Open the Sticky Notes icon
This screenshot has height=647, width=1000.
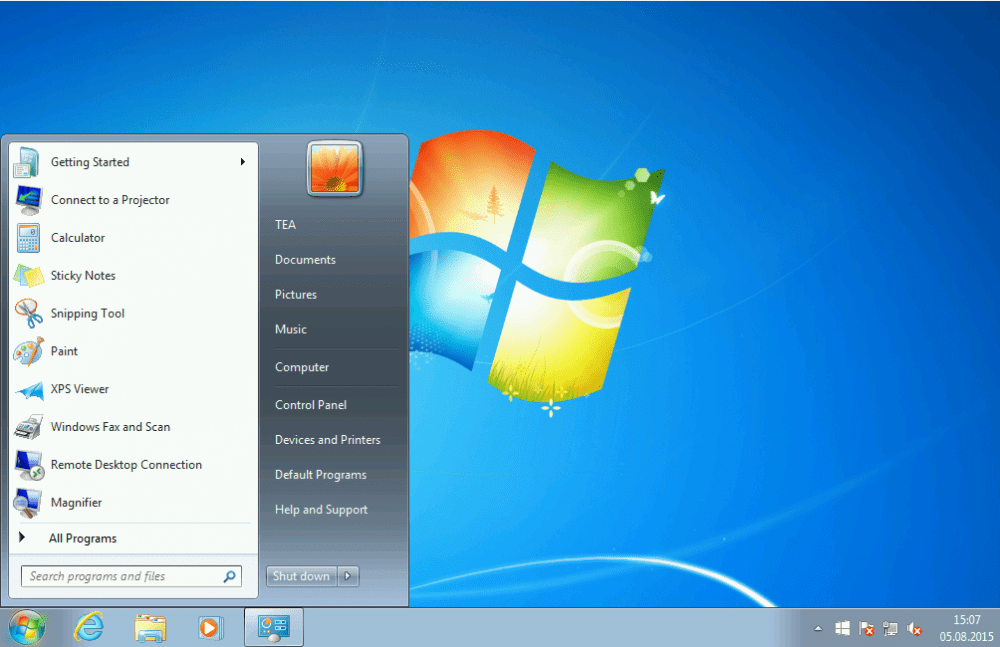click(28, 276)
